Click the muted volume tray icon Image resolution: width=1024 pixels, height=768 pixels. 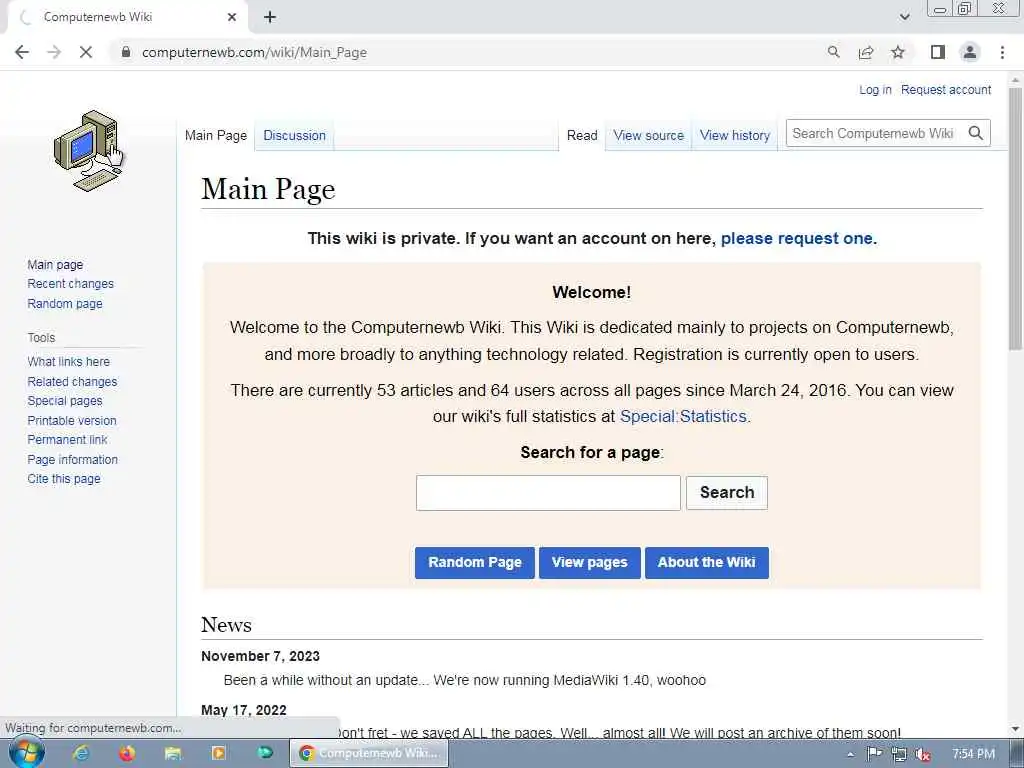[922, 754]
